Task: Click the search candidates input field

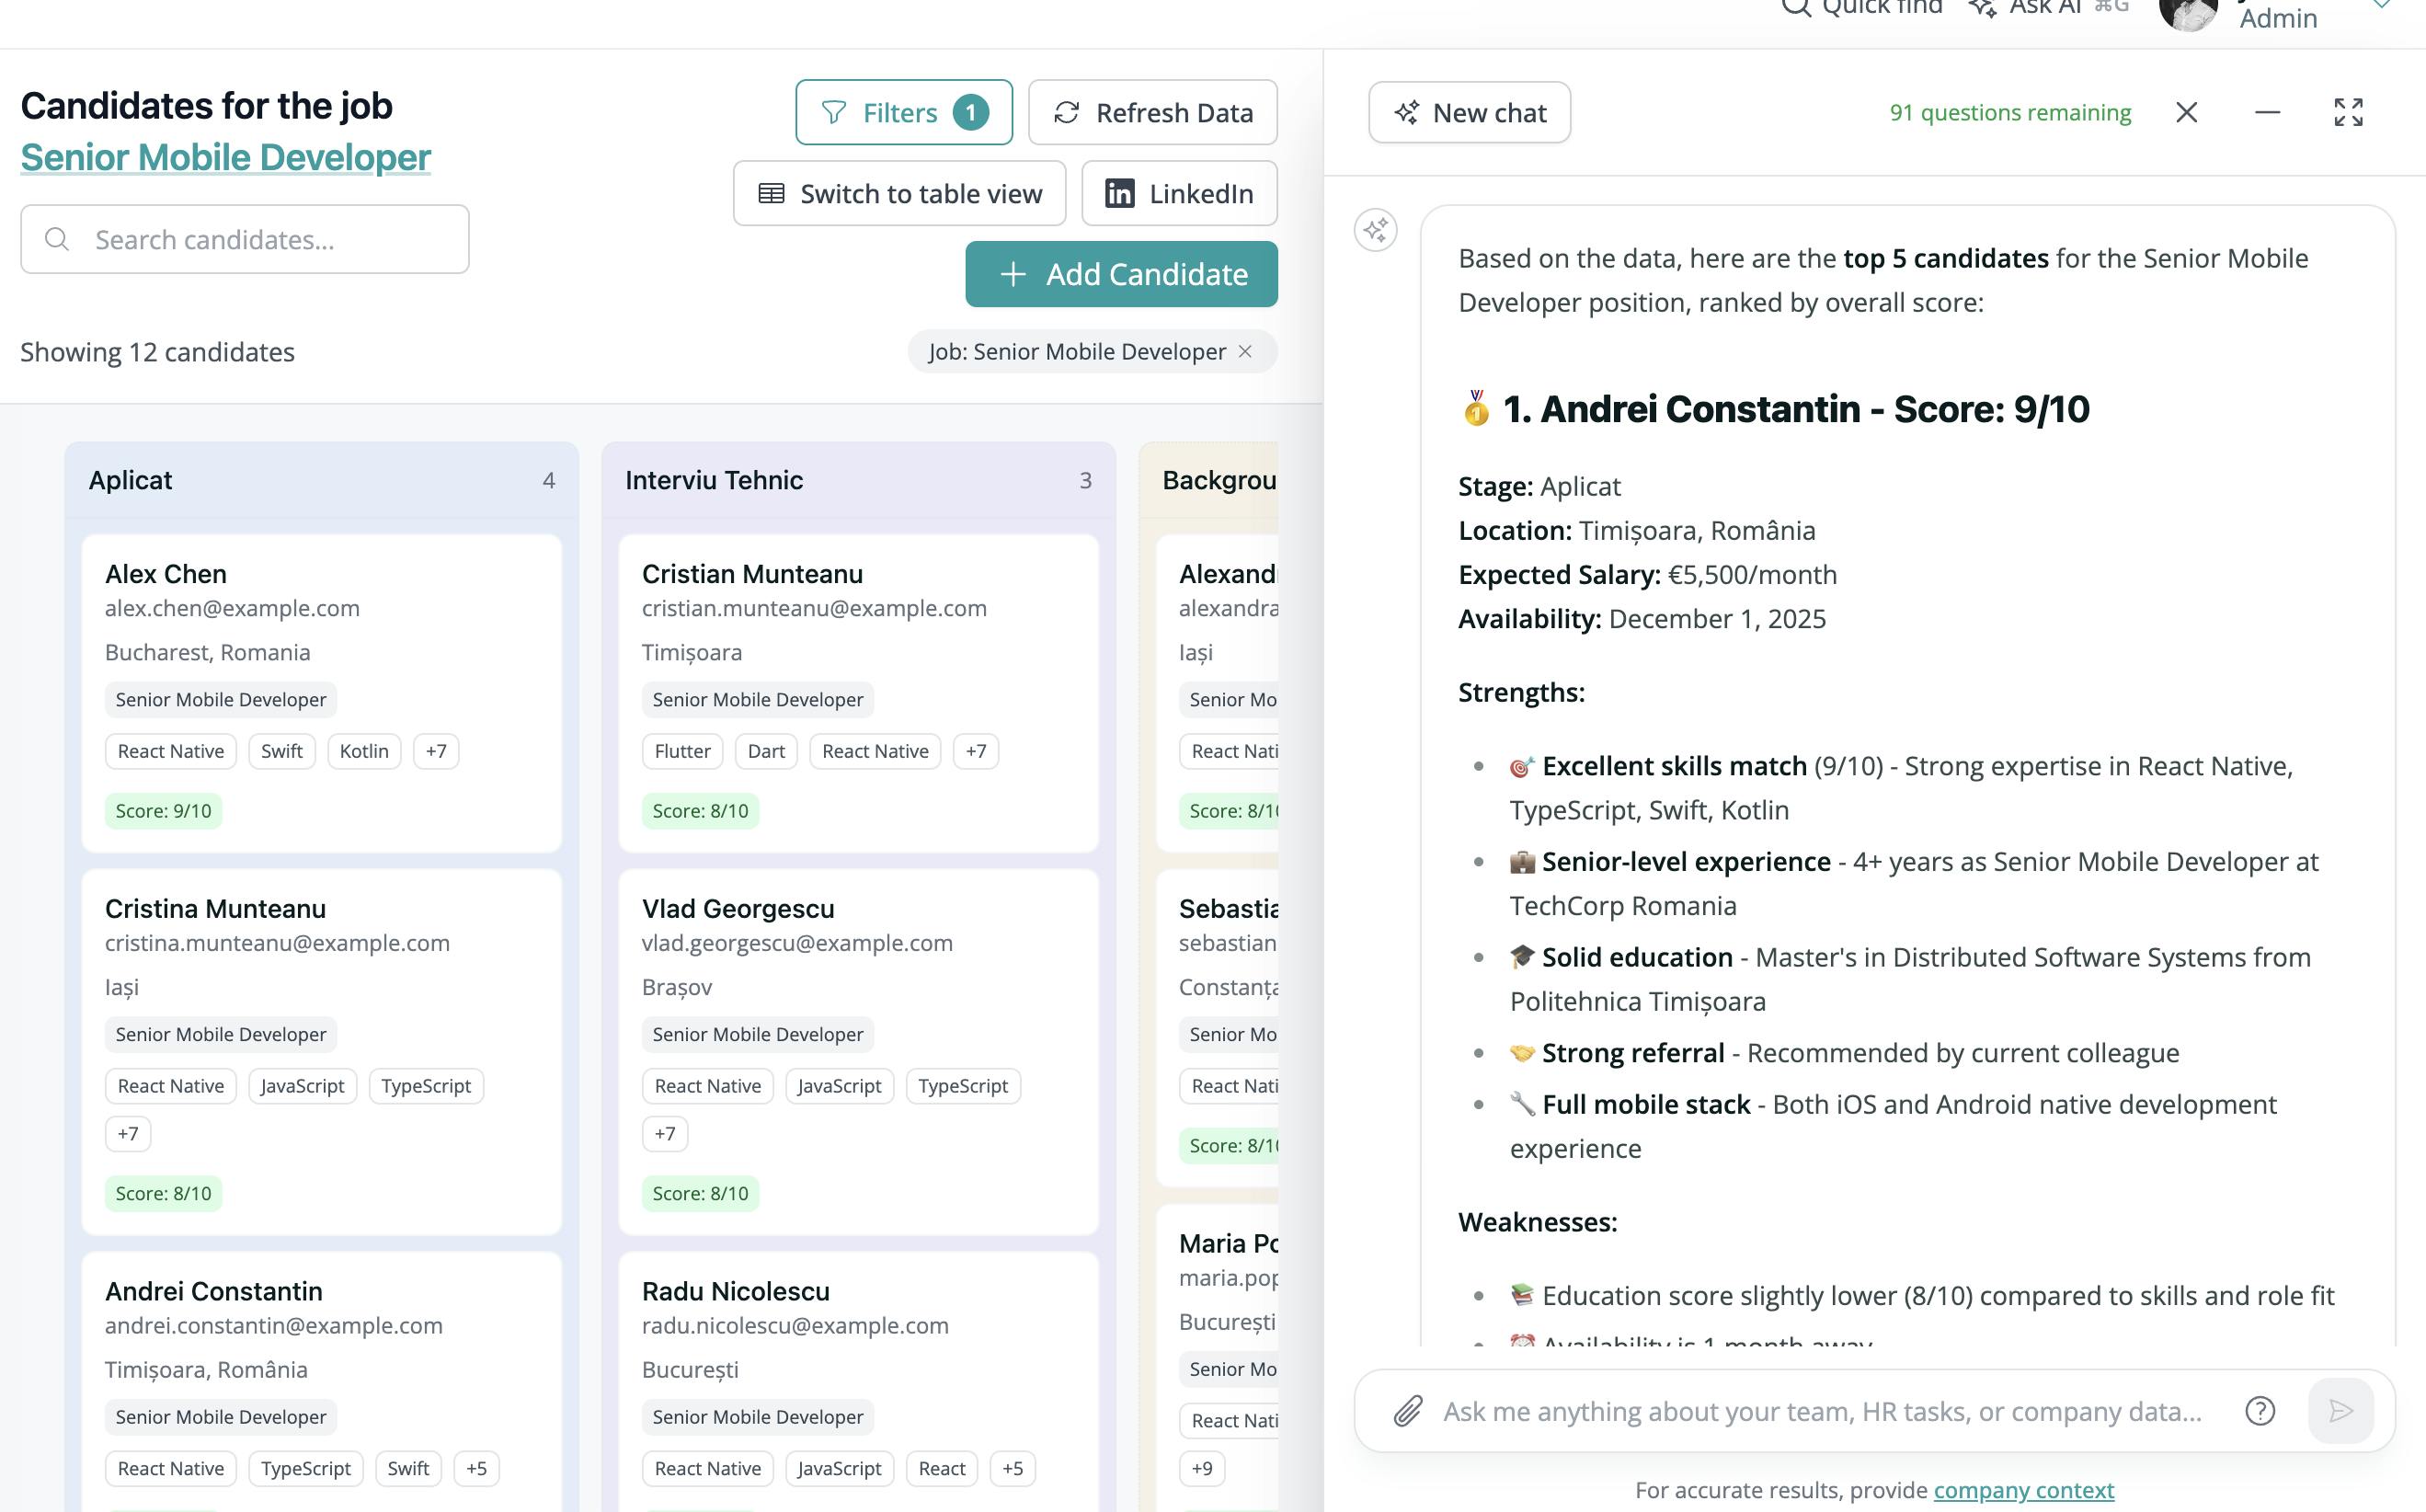Action: click(x=244, y=239)
